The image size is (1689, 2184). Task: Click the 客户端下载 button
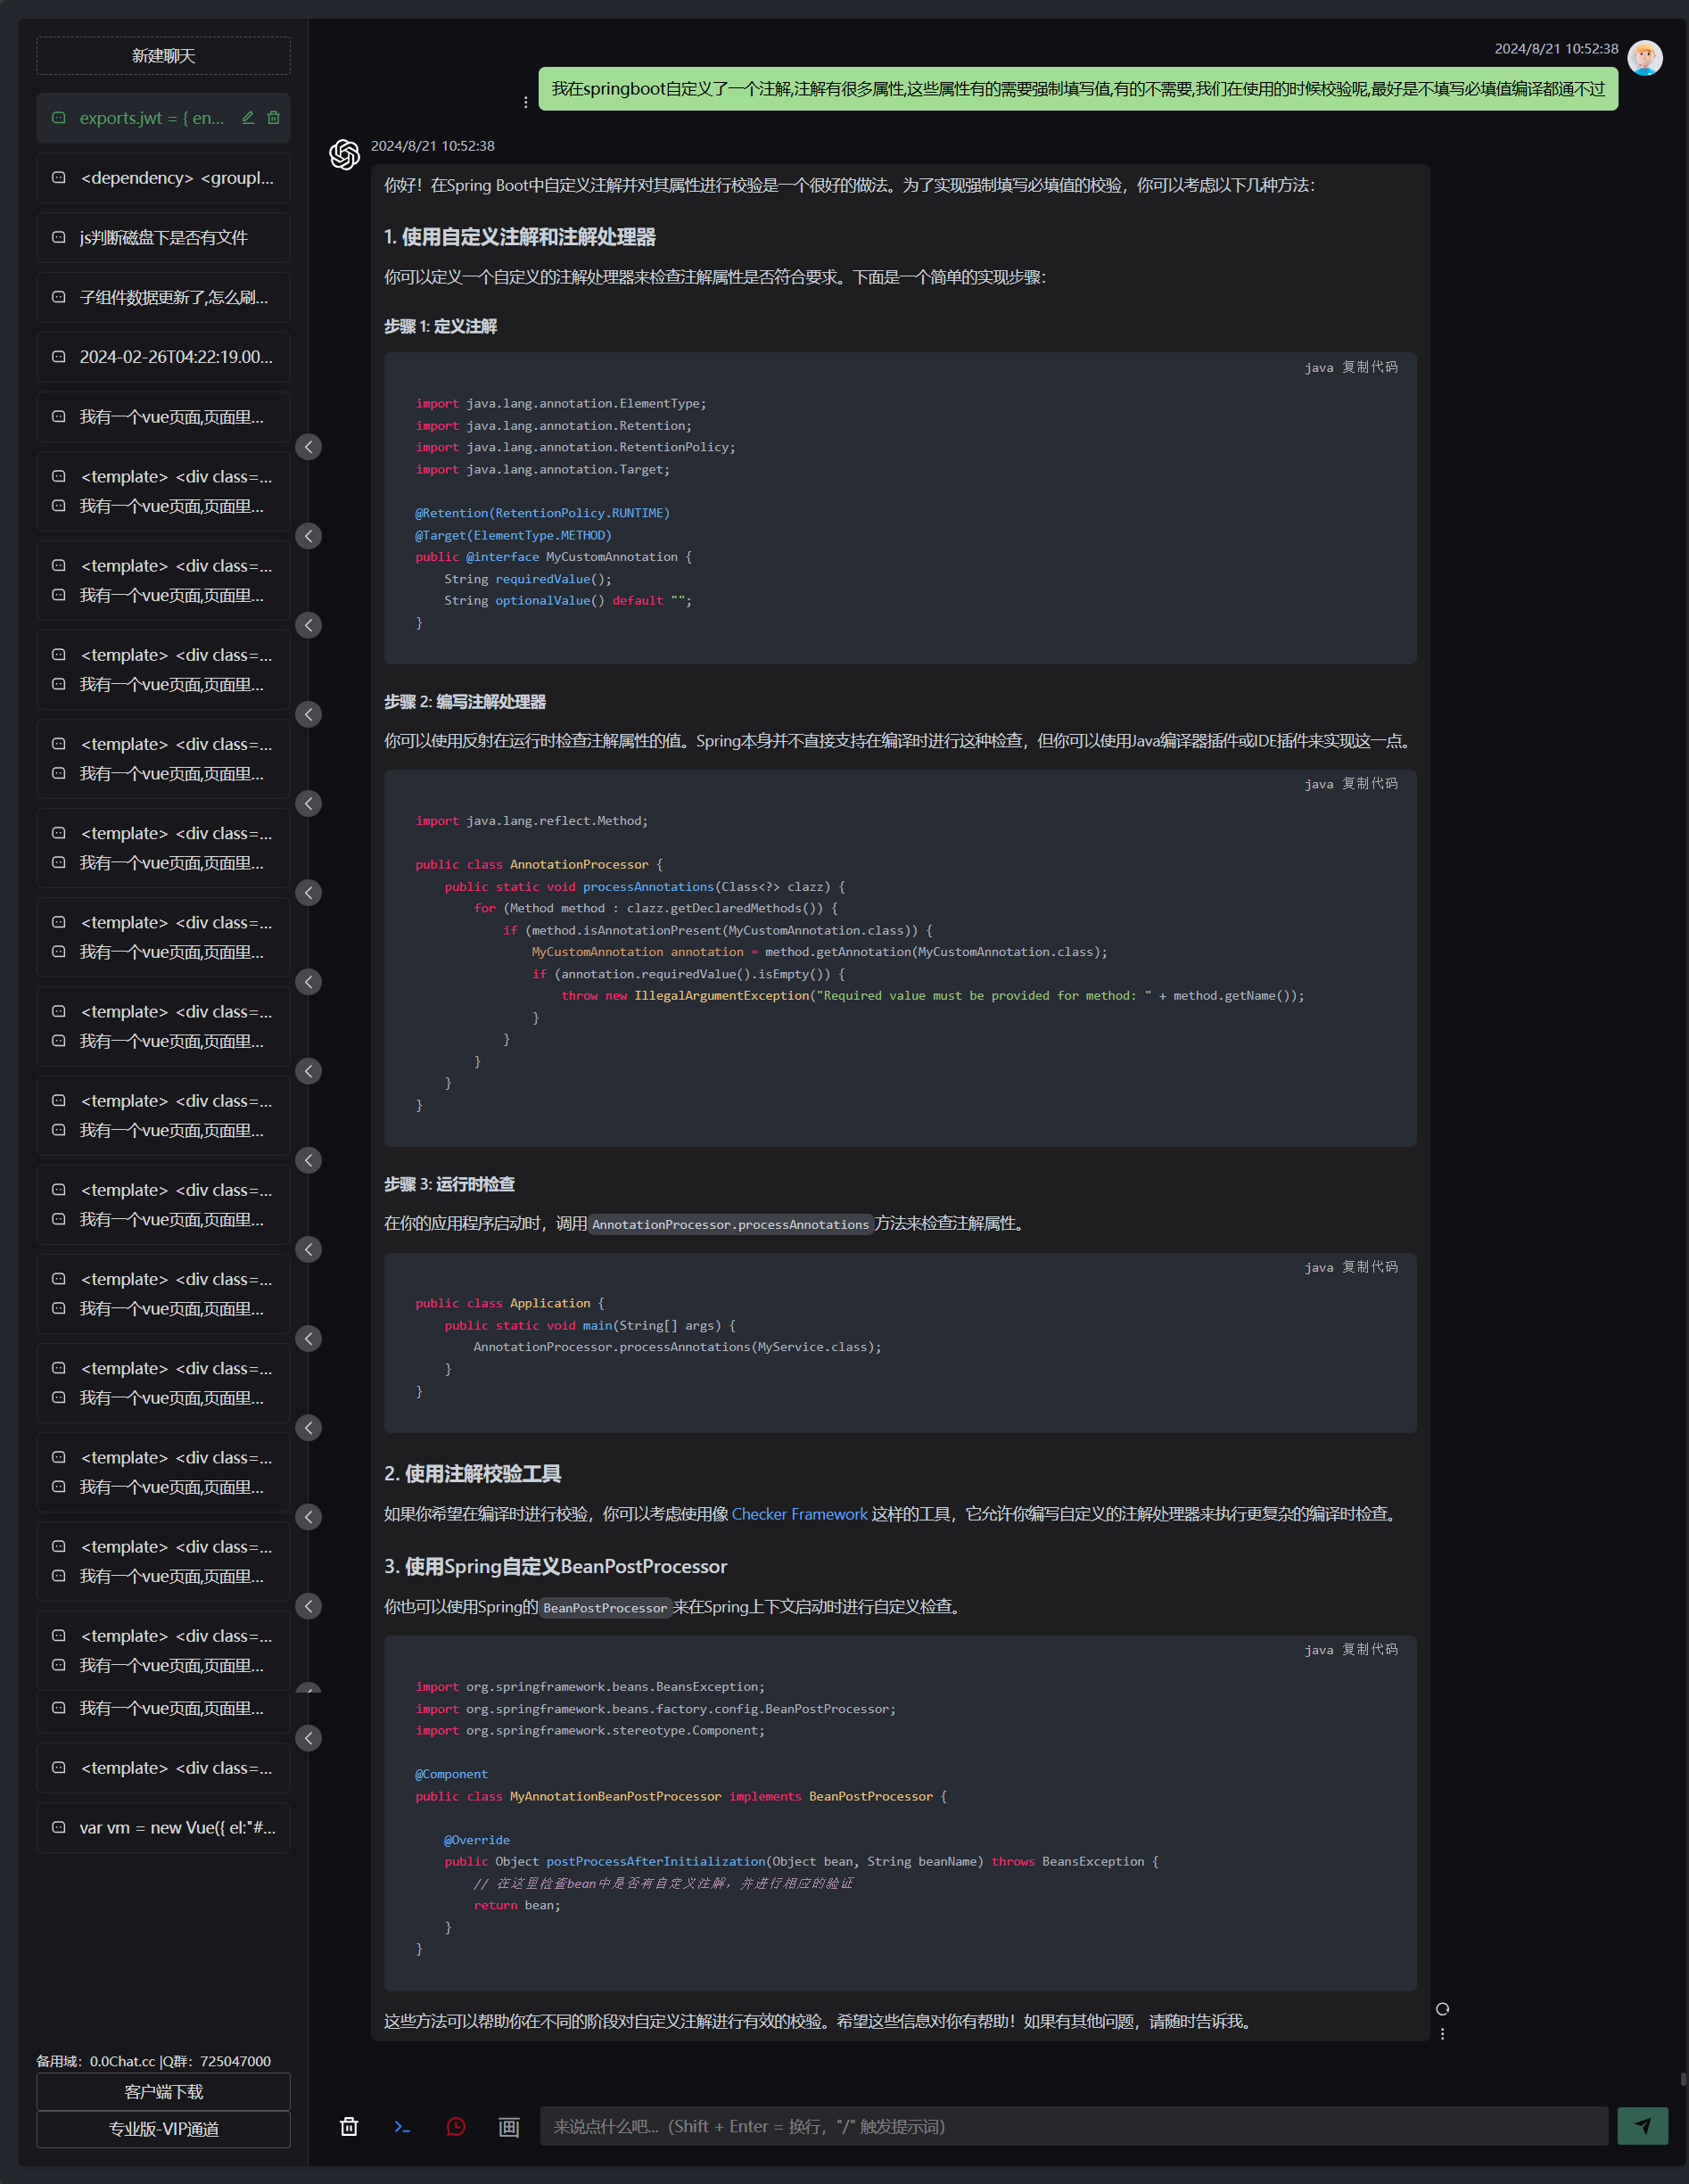click(164, 2091)
